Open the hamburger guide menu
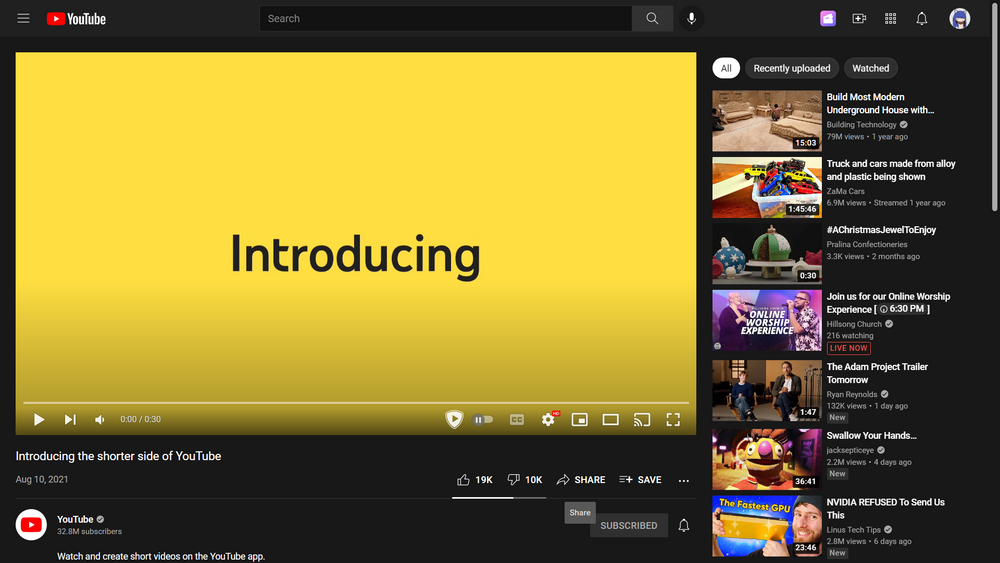Image resolution: width=1000 pixels, height=563 pixels. click(24, 18)
